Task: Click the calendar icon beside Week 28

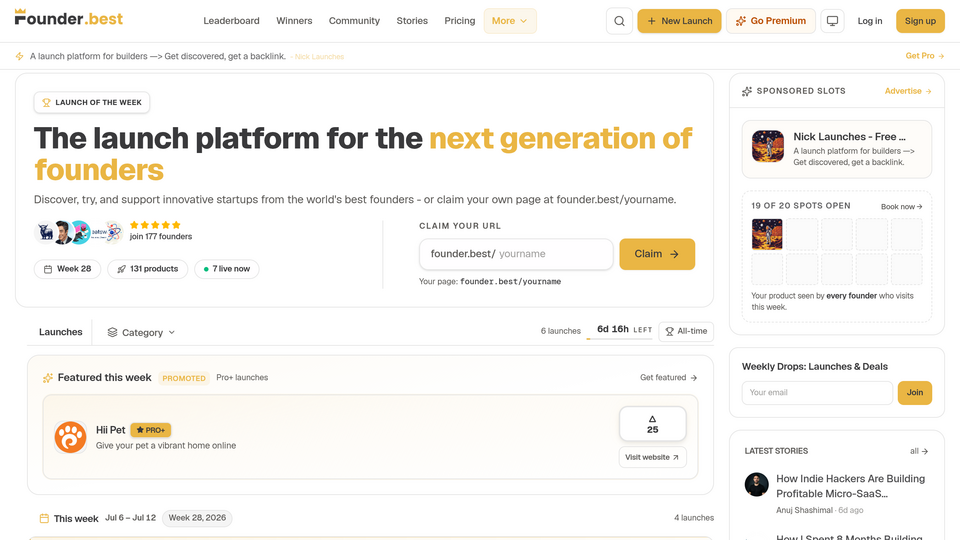Action: click(48, 269)
